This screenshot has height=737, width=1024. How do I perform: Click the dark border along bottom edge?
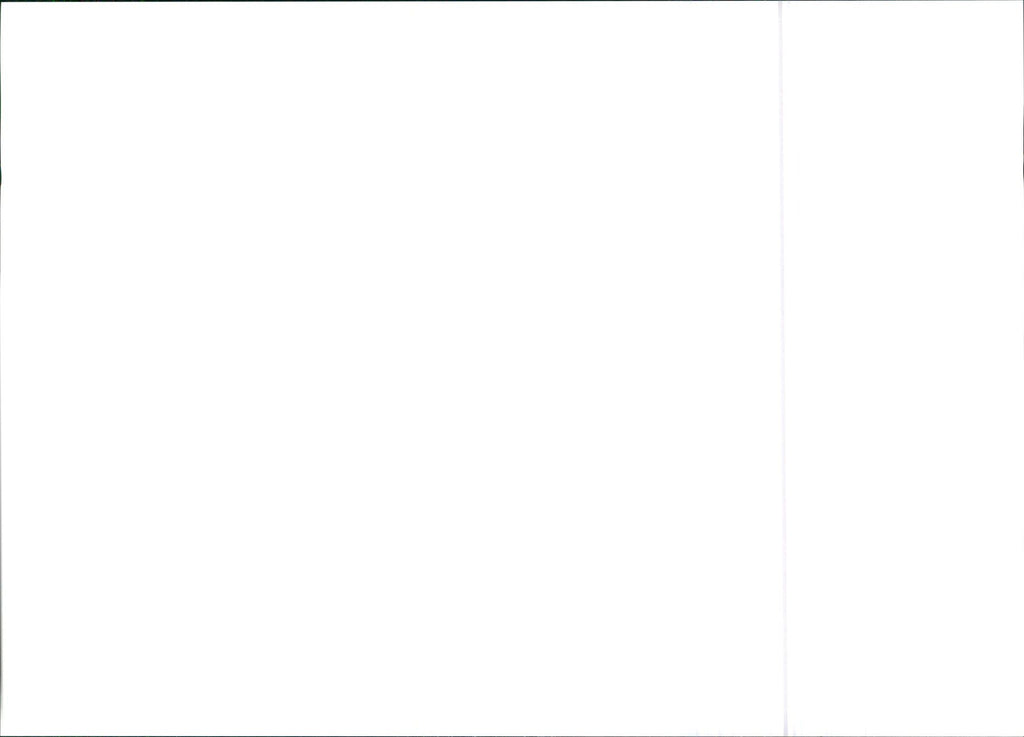point(512,736)
